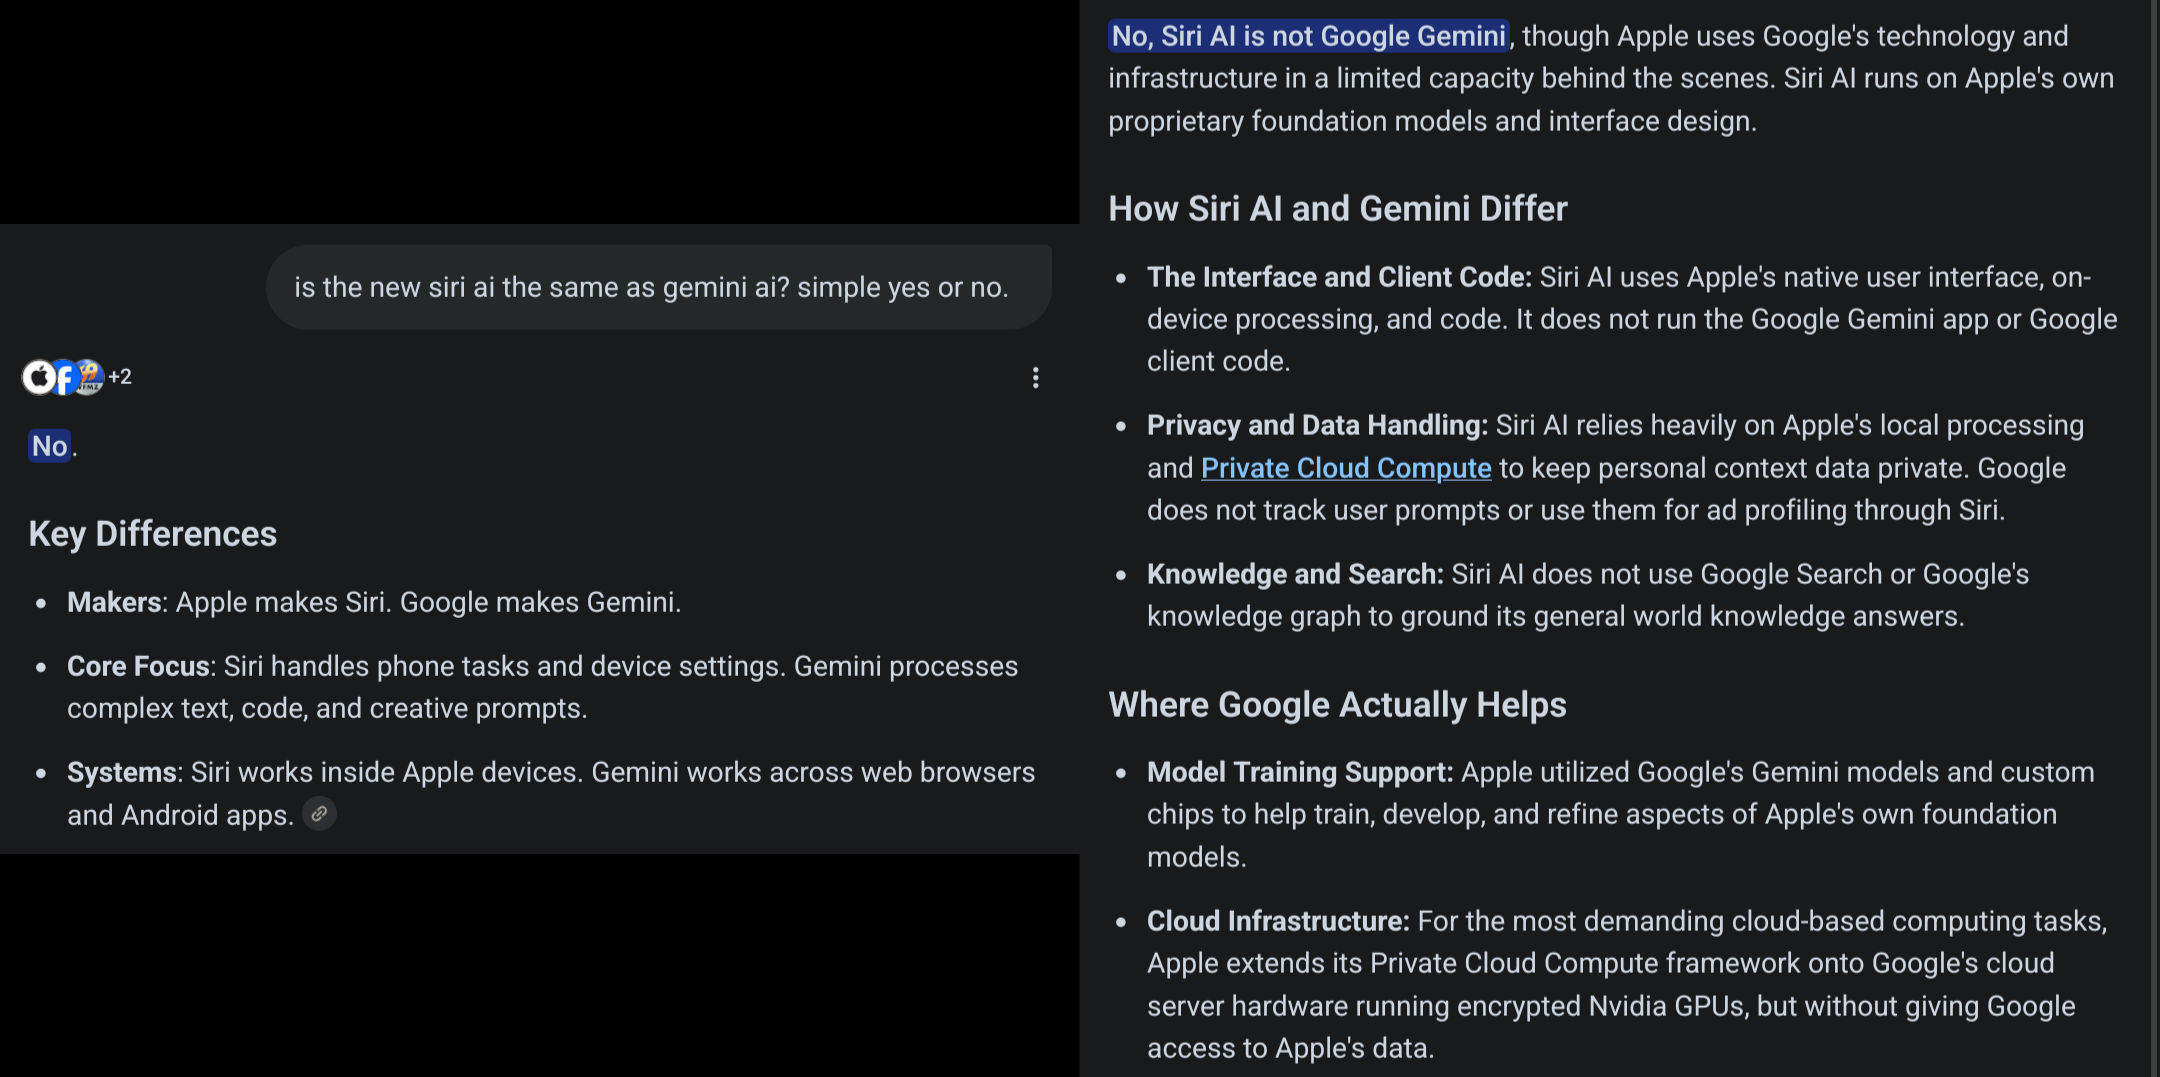Screen dimensions: 2160x1077
Task: Click the user prompt about Siri and Gemini
Action: 659,287
